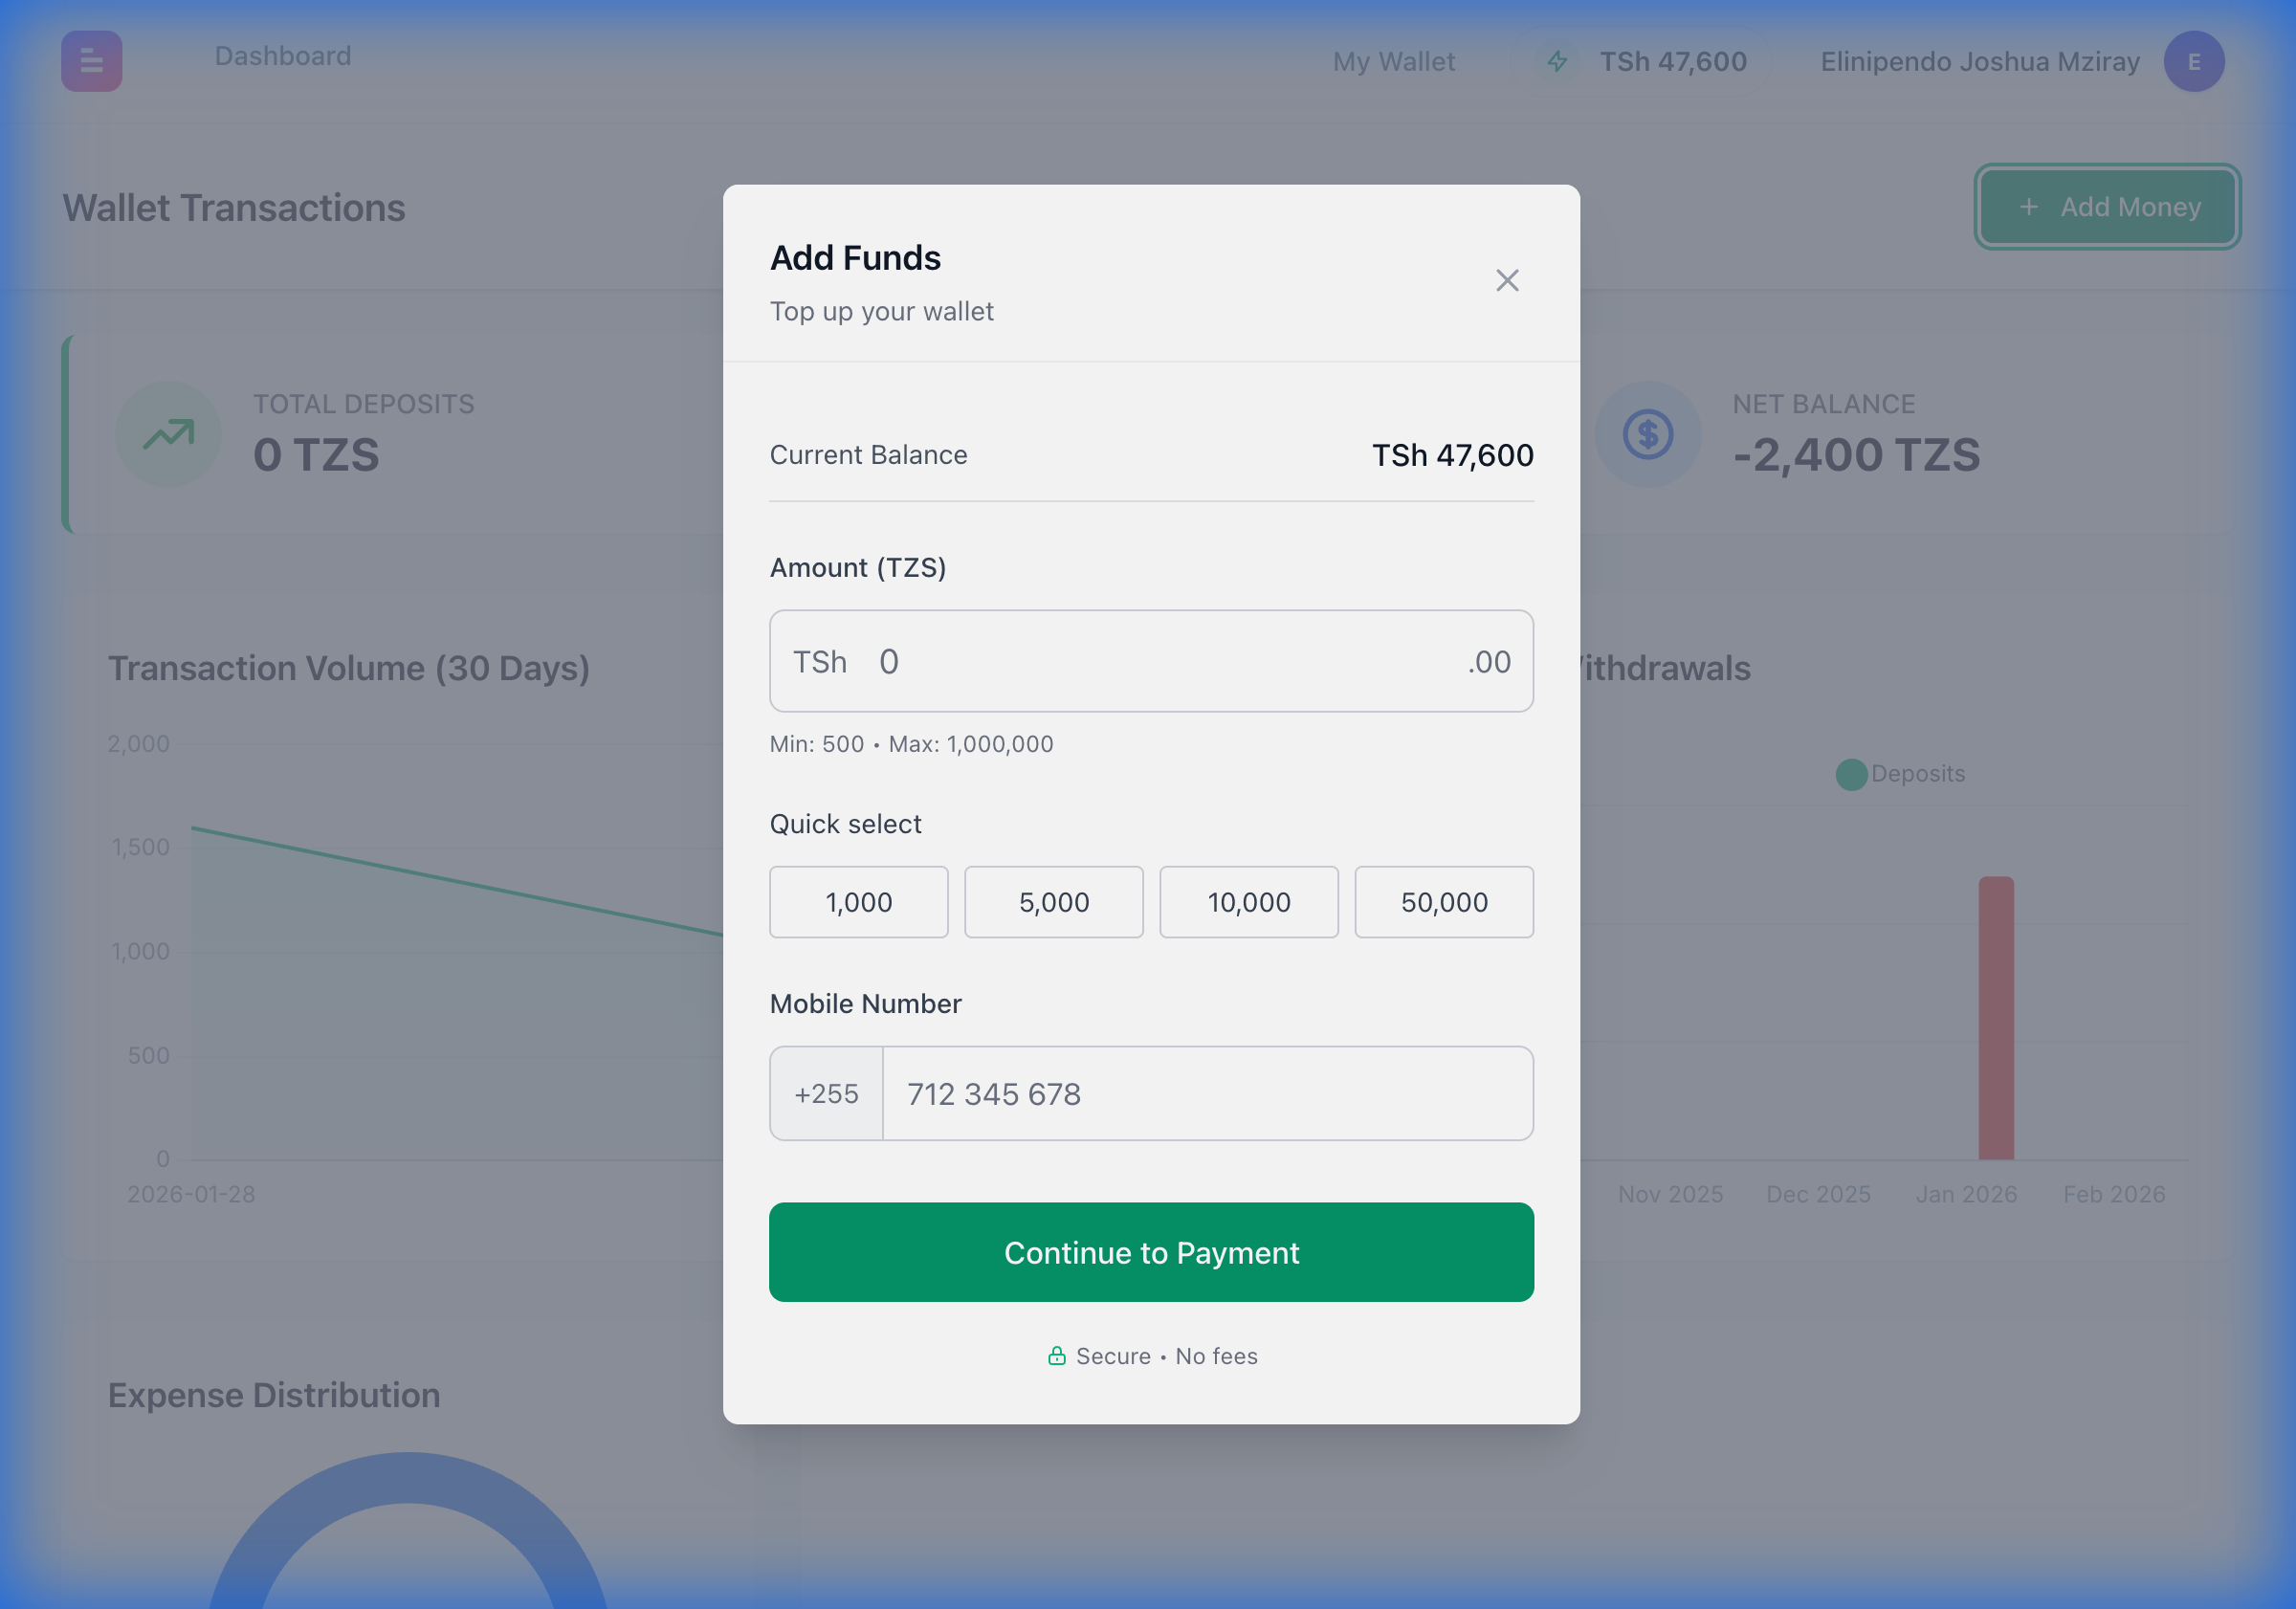This screenshot has height=1609, width=2296.
Task: Select the 10,000 quick select chip
Action: (x=1248, y=901)
